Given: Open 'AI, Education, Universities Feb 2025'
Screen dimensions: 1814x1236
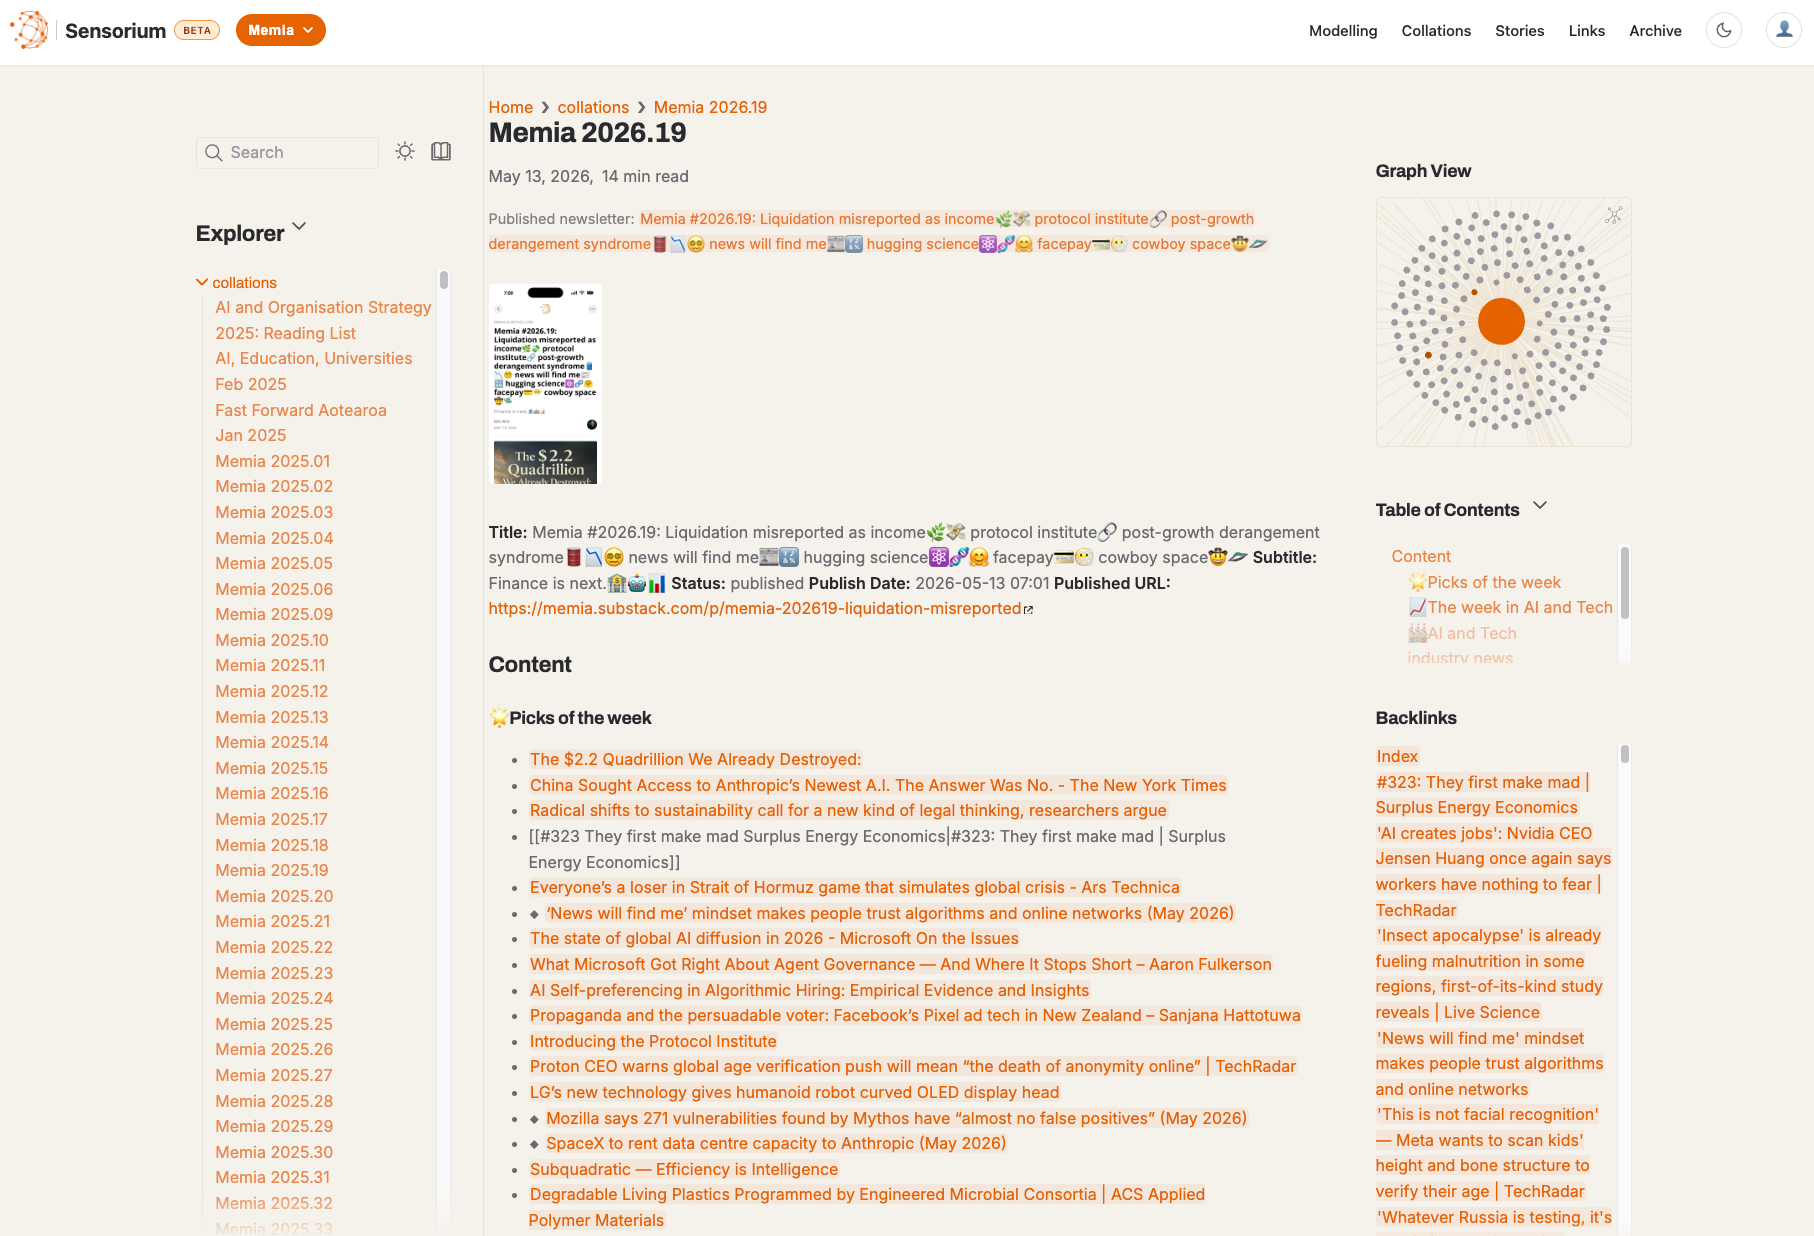Looking at the screenshot, I should pos(313,371).
